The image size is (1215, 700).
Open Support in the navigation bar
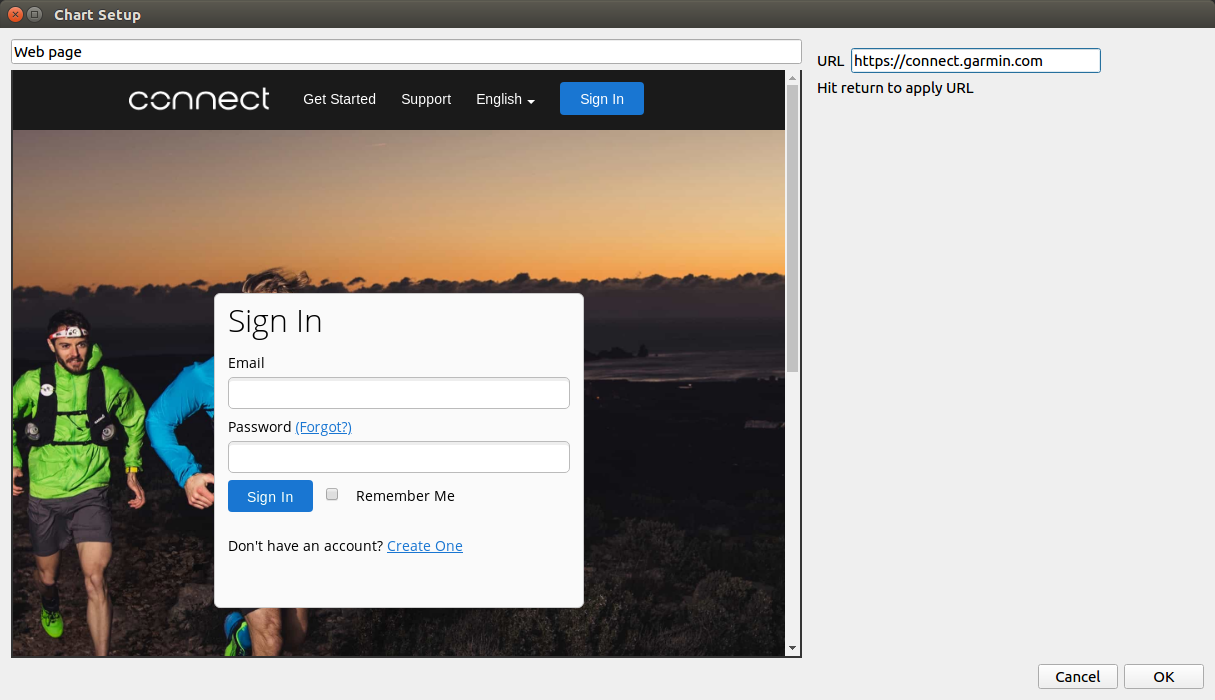point(426,99)
